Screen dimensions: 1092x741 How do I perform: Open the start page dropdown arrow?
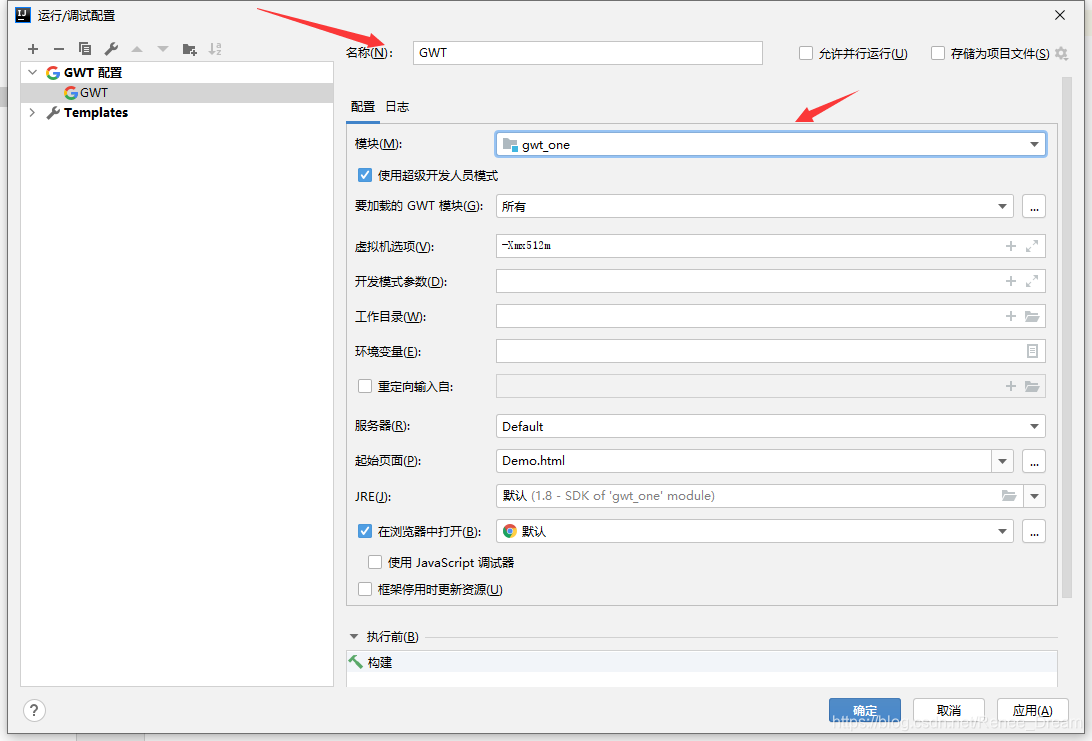click(x=1002, y=461)
